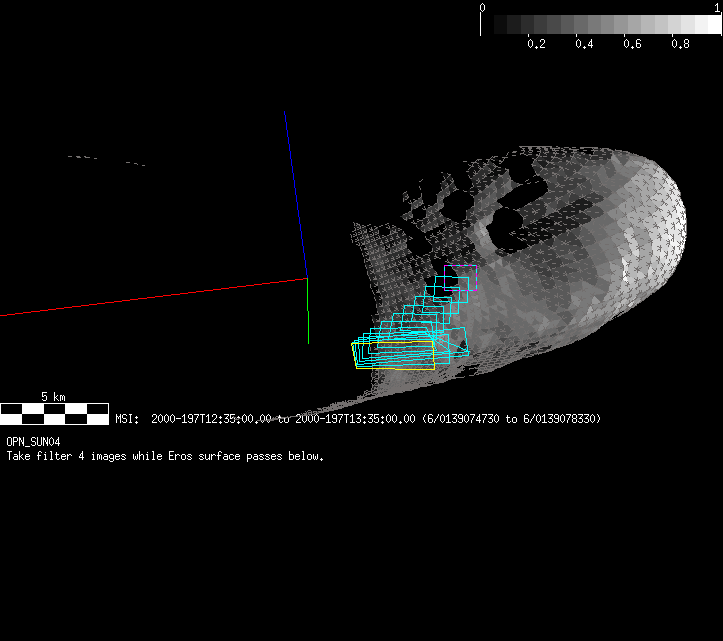Click the 0.8 color bar tick label
The image size is (723, 641).
[x=680, y=44]
